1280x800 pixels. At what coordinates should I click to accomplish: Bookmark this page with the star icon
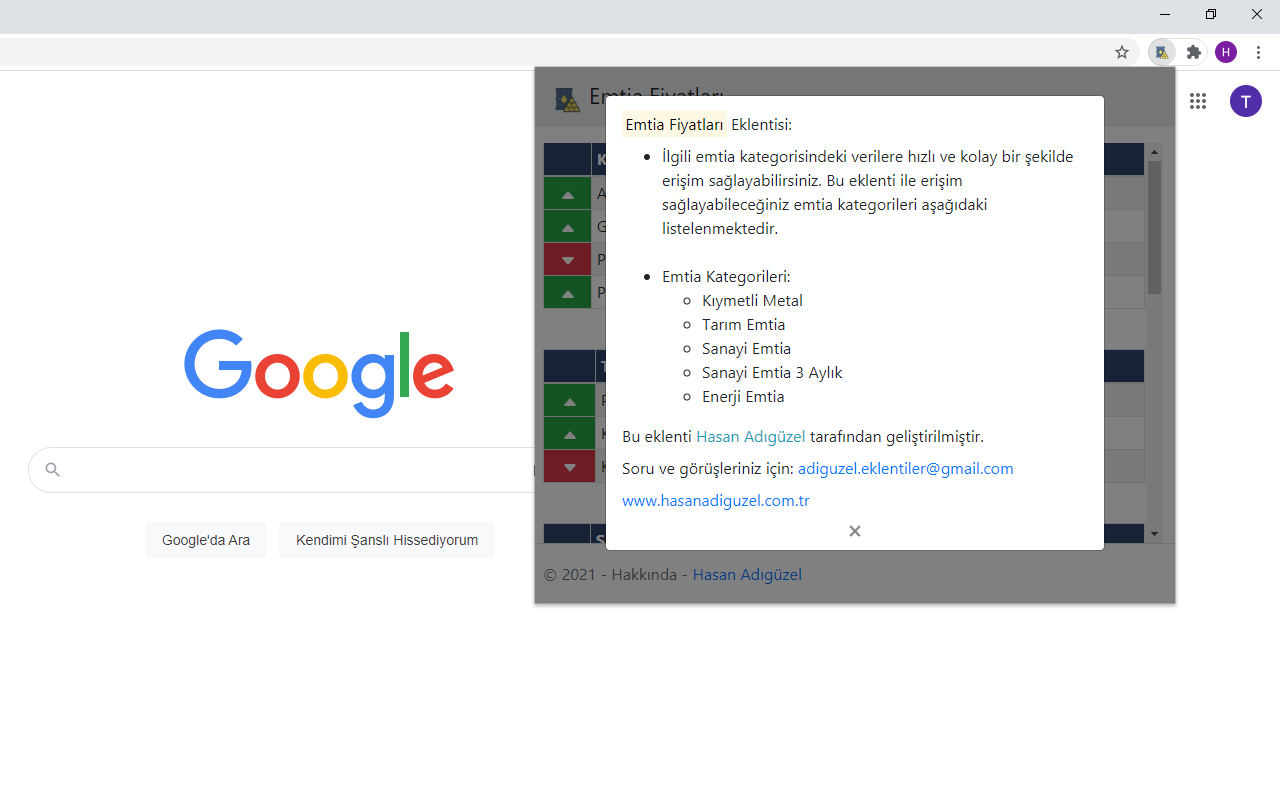click(1122, 52)
